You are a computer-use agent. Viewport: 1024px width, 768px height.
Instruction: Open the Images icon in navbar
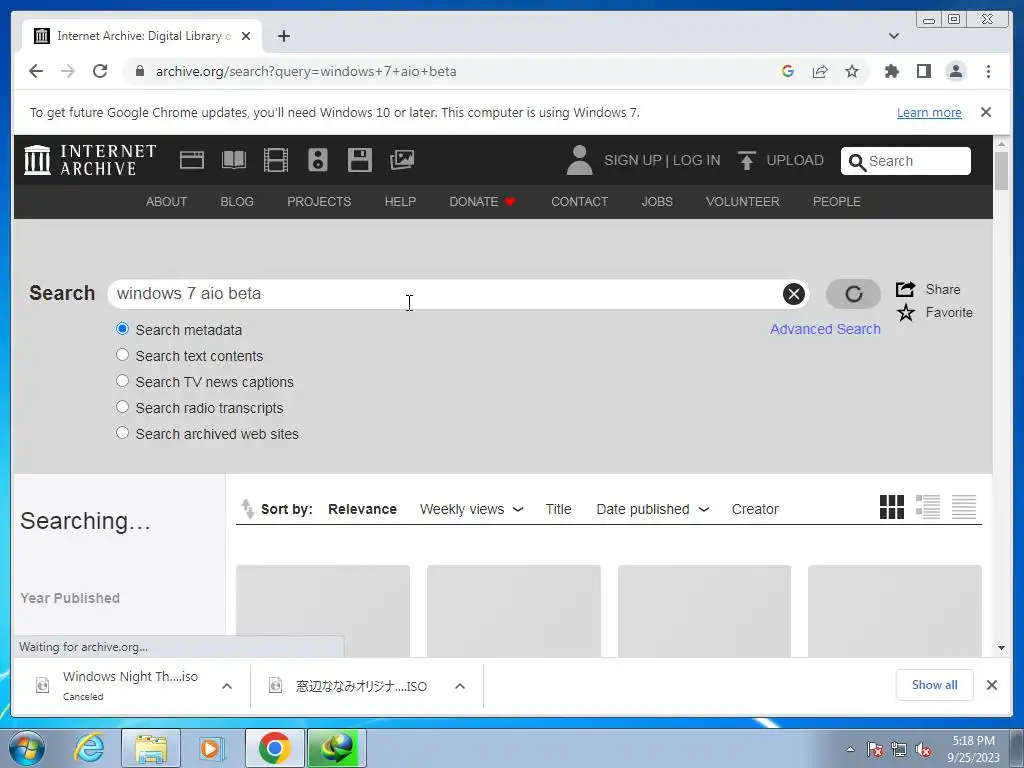402,160
